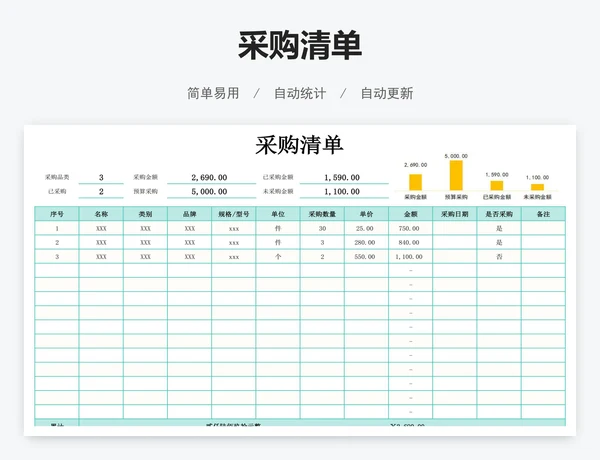Image resolution: width=600 pixels, height=460 pixels.
Task: Select the 单价 column header
Action: (x=366, y=214)
